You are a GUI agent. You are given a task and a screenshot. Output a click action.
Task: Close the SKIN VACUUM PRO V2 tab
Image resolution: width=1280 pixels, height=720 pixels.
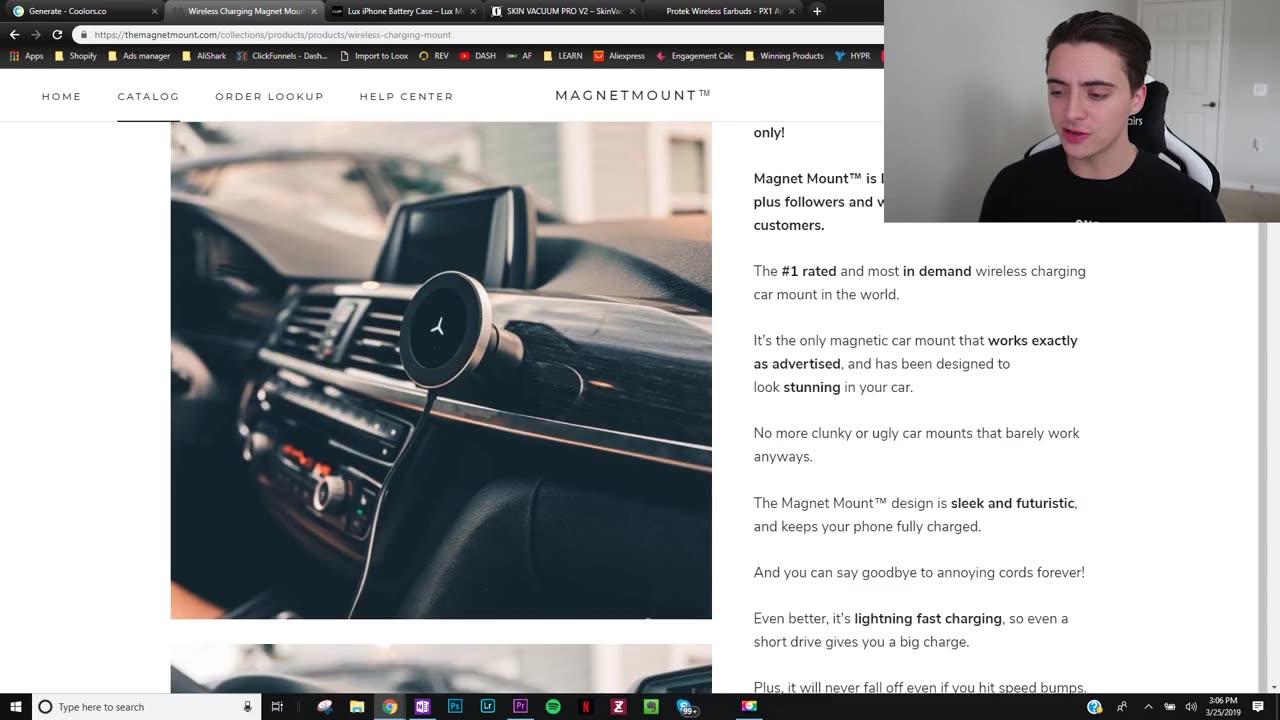(632, 11)
